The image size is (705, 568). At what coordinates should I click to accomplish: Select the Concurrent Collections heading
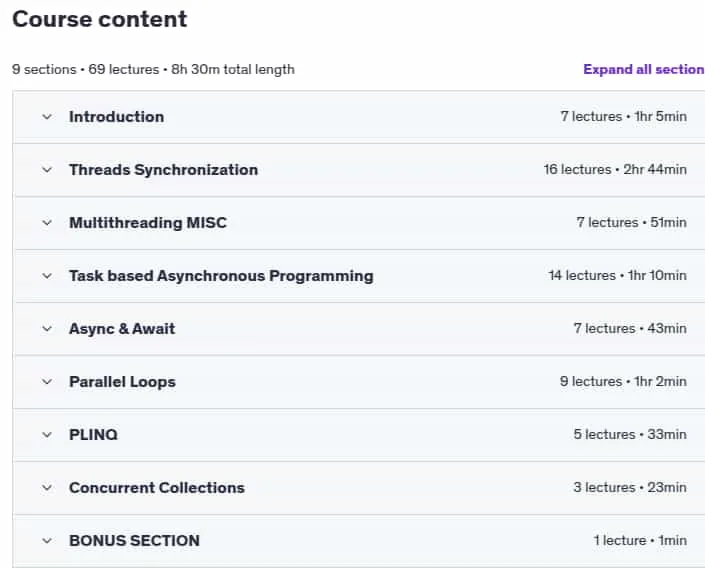tap(157, 488)
